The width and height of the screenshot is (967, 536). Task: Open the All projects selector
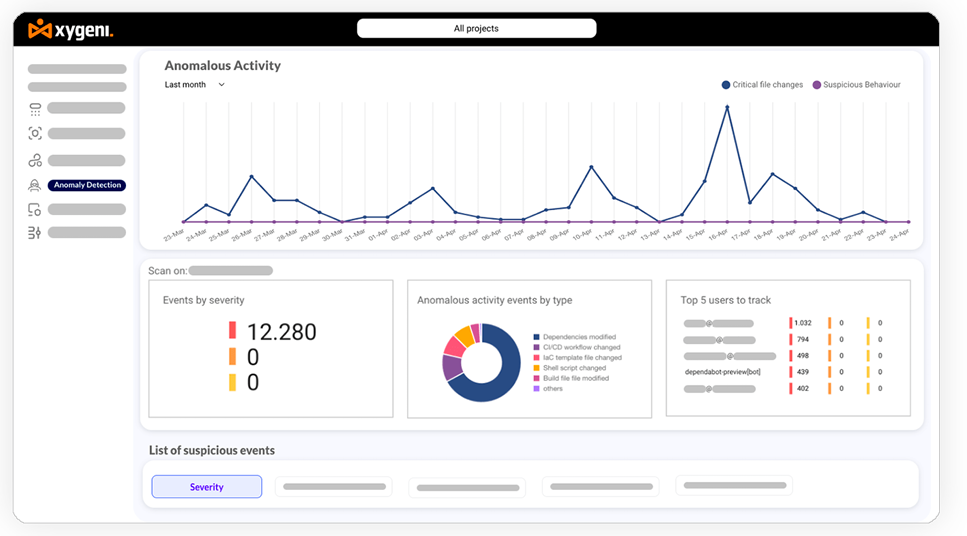point(476,29)
